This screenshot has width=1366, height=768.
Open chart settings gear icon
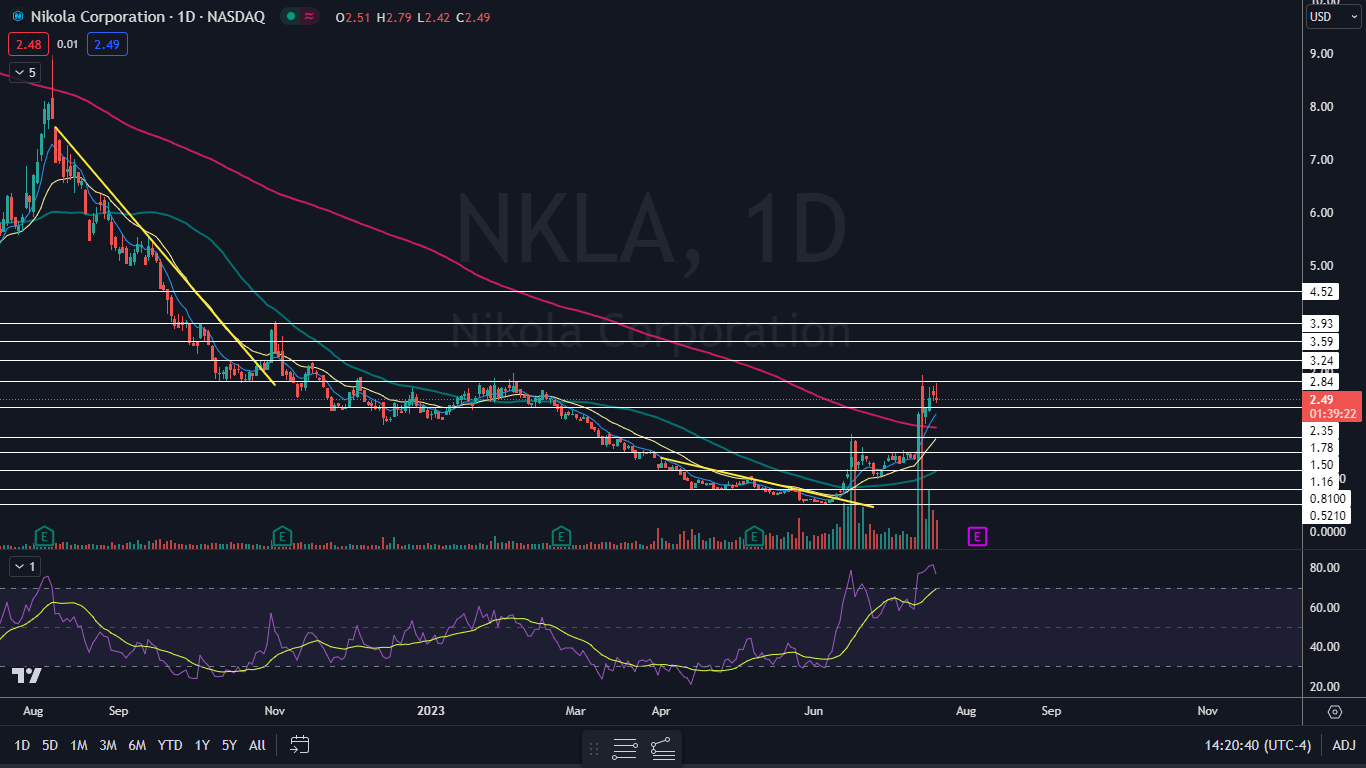click(1335, 712)
